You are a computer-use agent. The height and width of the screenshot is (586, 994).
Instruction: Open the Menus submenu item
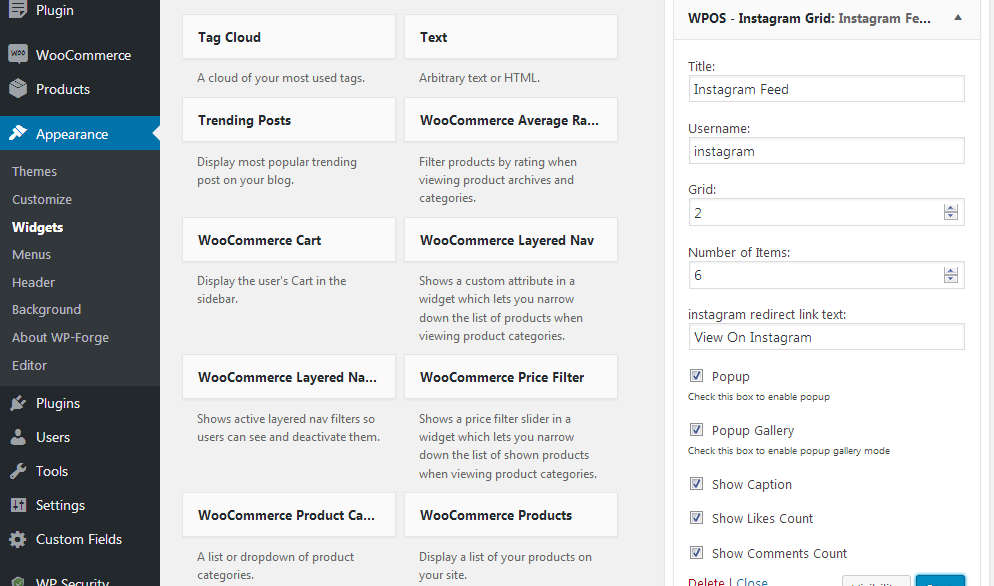coord(31,254)
